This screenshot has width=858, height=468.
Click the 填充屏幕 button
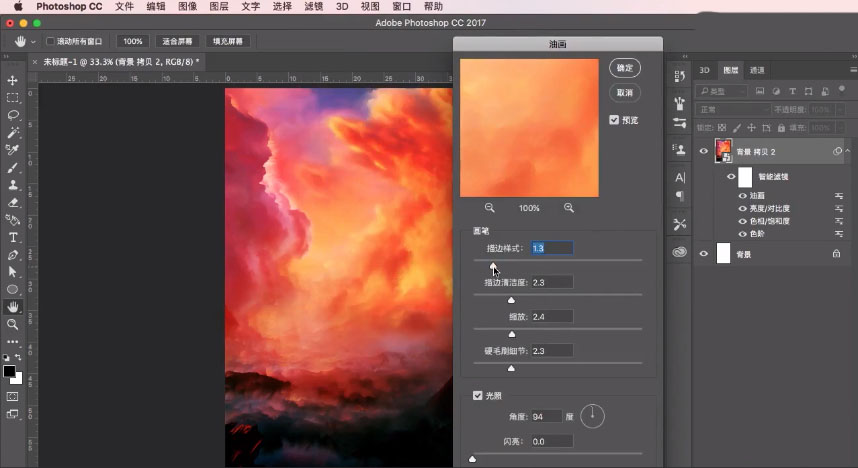pos(228,41)
